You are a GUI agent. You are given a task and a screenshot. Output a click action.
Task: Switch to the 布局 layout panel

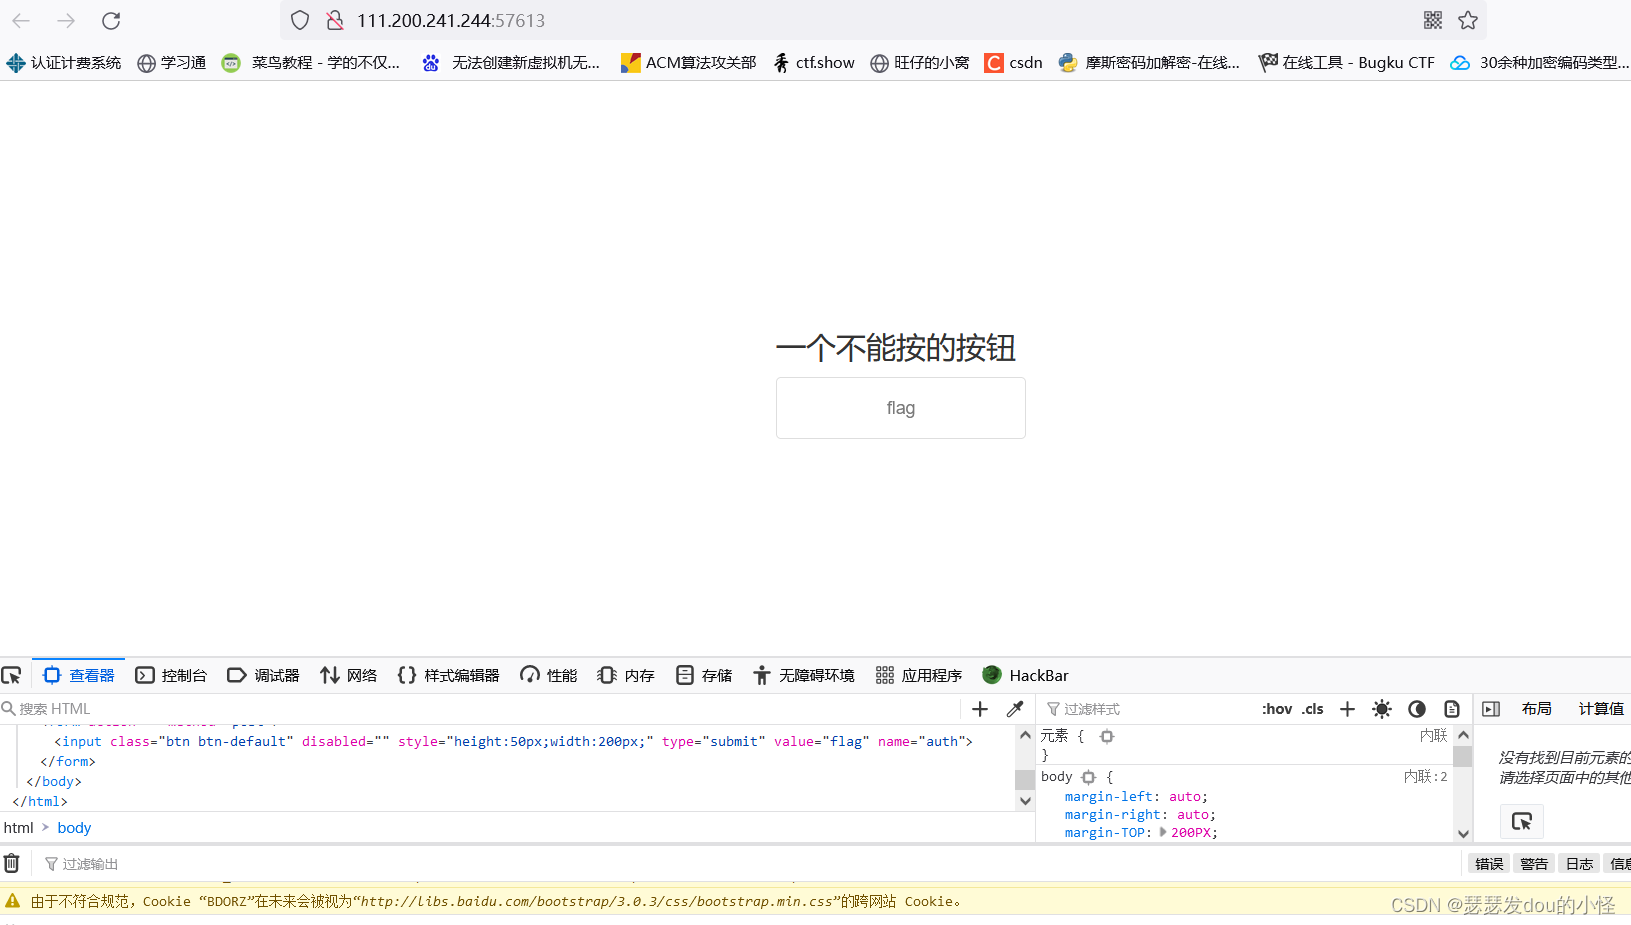point(1537,708)
